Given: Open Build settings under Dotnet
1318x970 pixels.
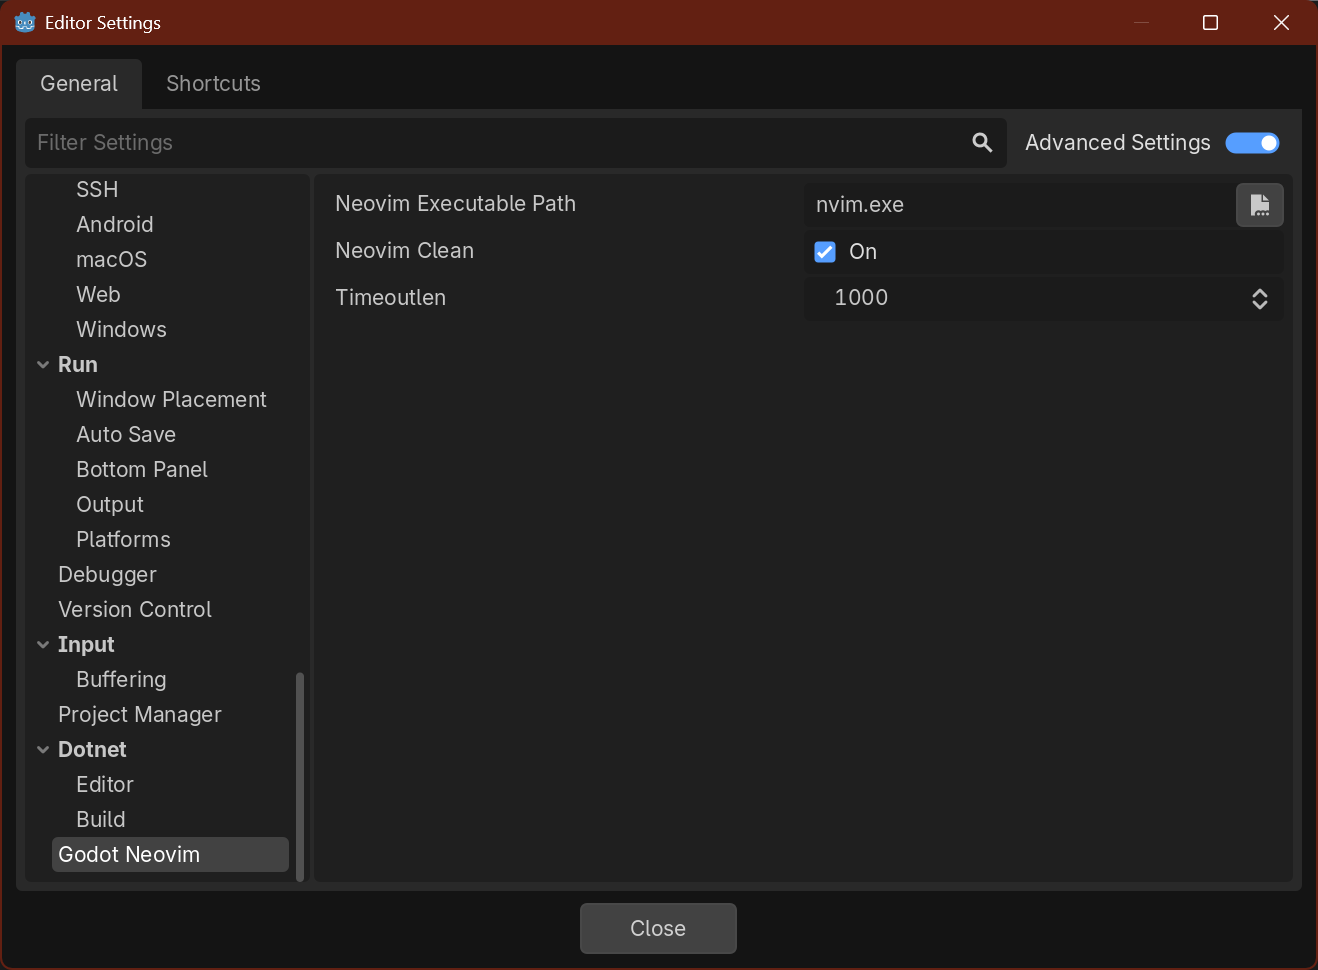Looking at the screenshot, I should coord(101,820).
